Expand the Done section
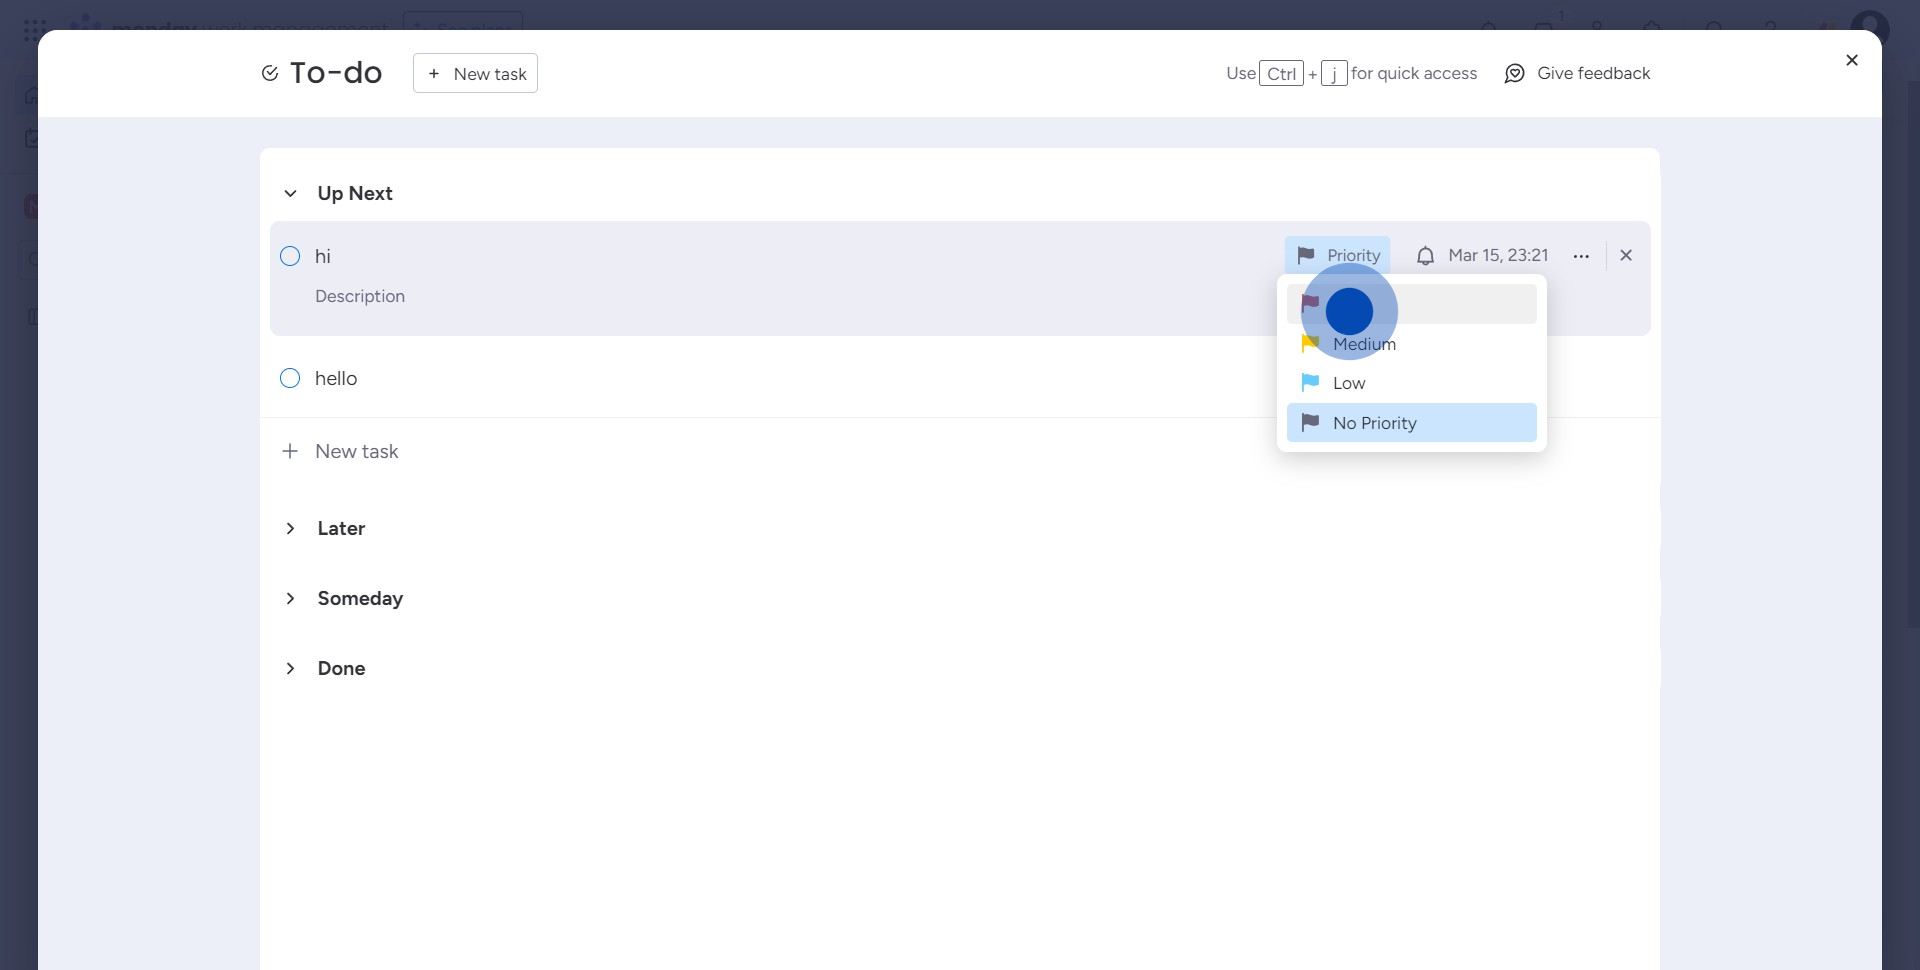 click(x=290, y=669)
